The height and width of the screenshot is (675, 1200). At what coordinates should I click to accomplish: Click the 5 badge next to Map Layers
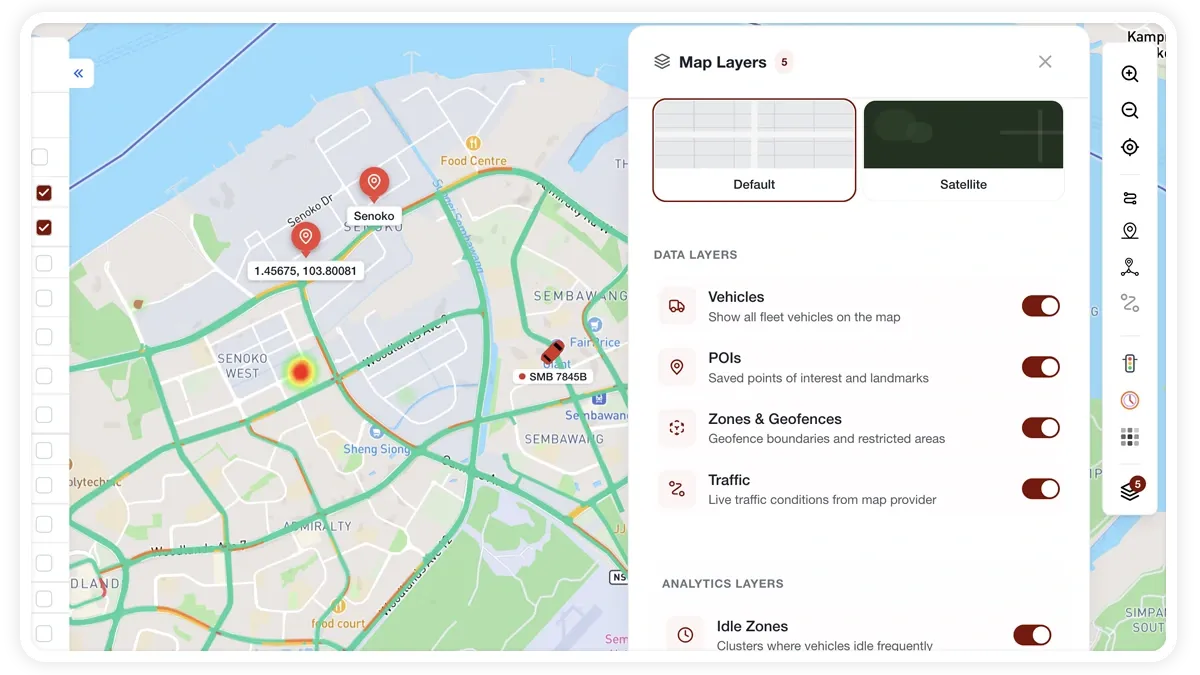(x=784, y=62)
